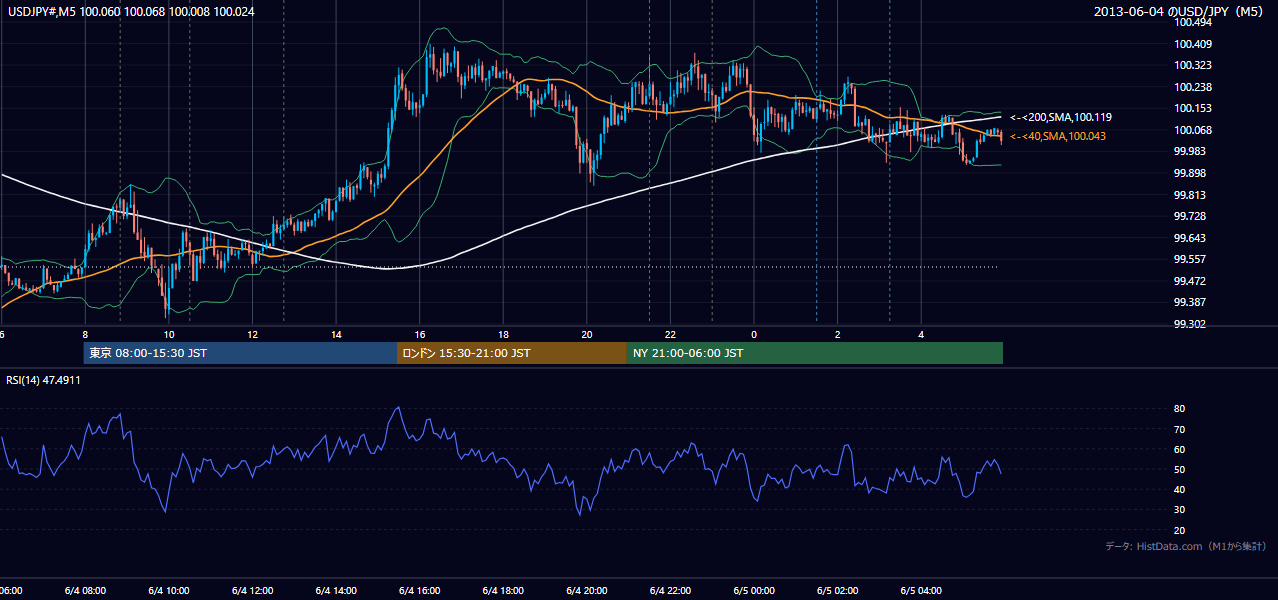Click price axis value 99.557

1192,259
